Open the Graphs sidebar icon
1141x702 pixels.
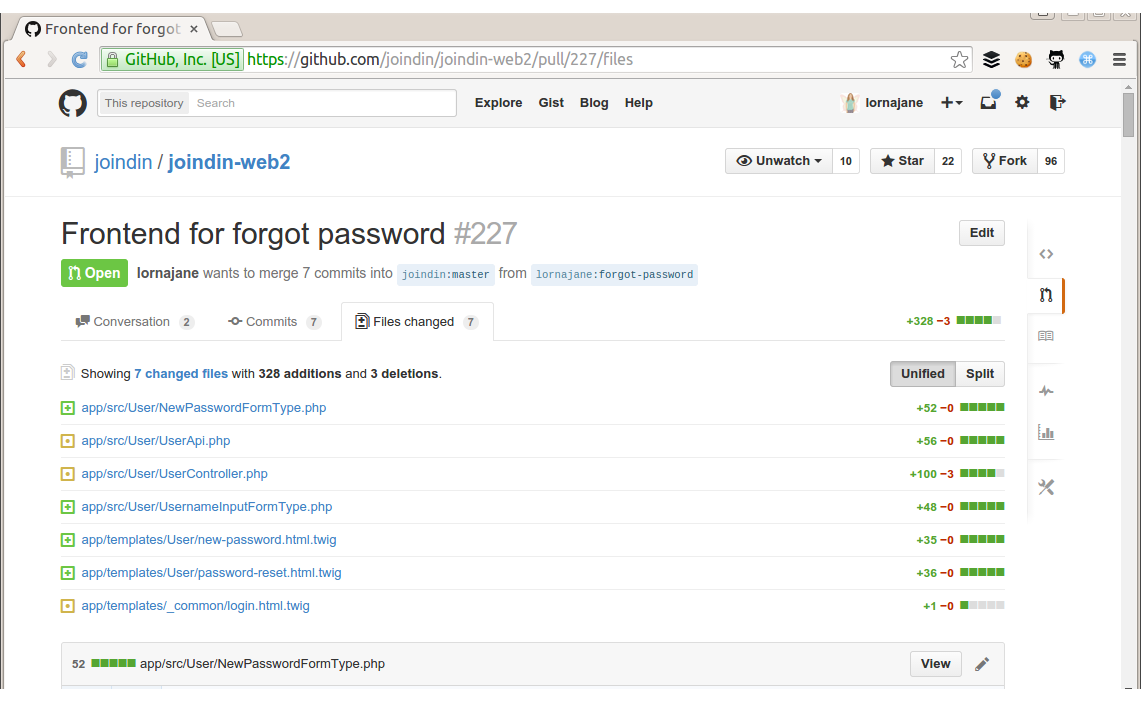point(1046,432)
